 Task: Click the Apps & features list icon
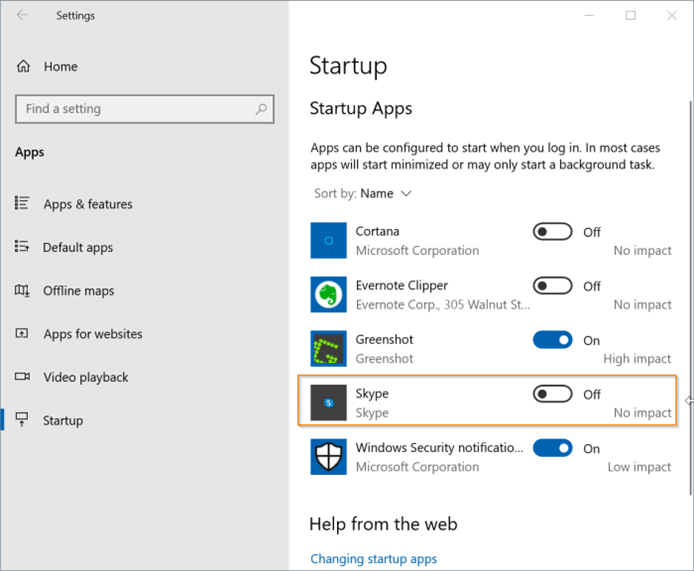click(x=22, y=203)
